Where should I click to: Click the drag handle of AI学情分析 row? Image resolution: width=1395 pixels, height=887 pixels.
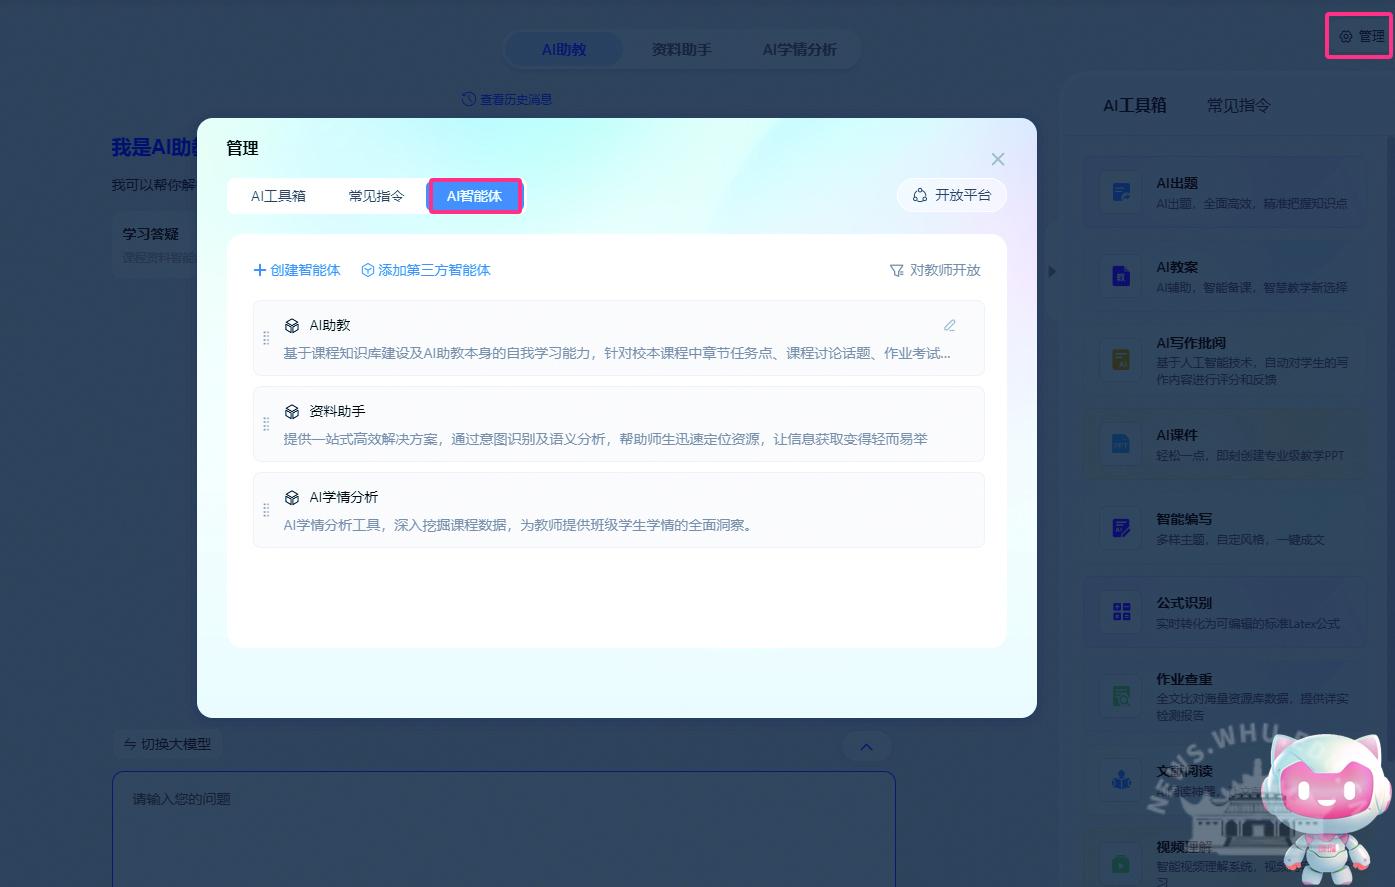point(266,510)
